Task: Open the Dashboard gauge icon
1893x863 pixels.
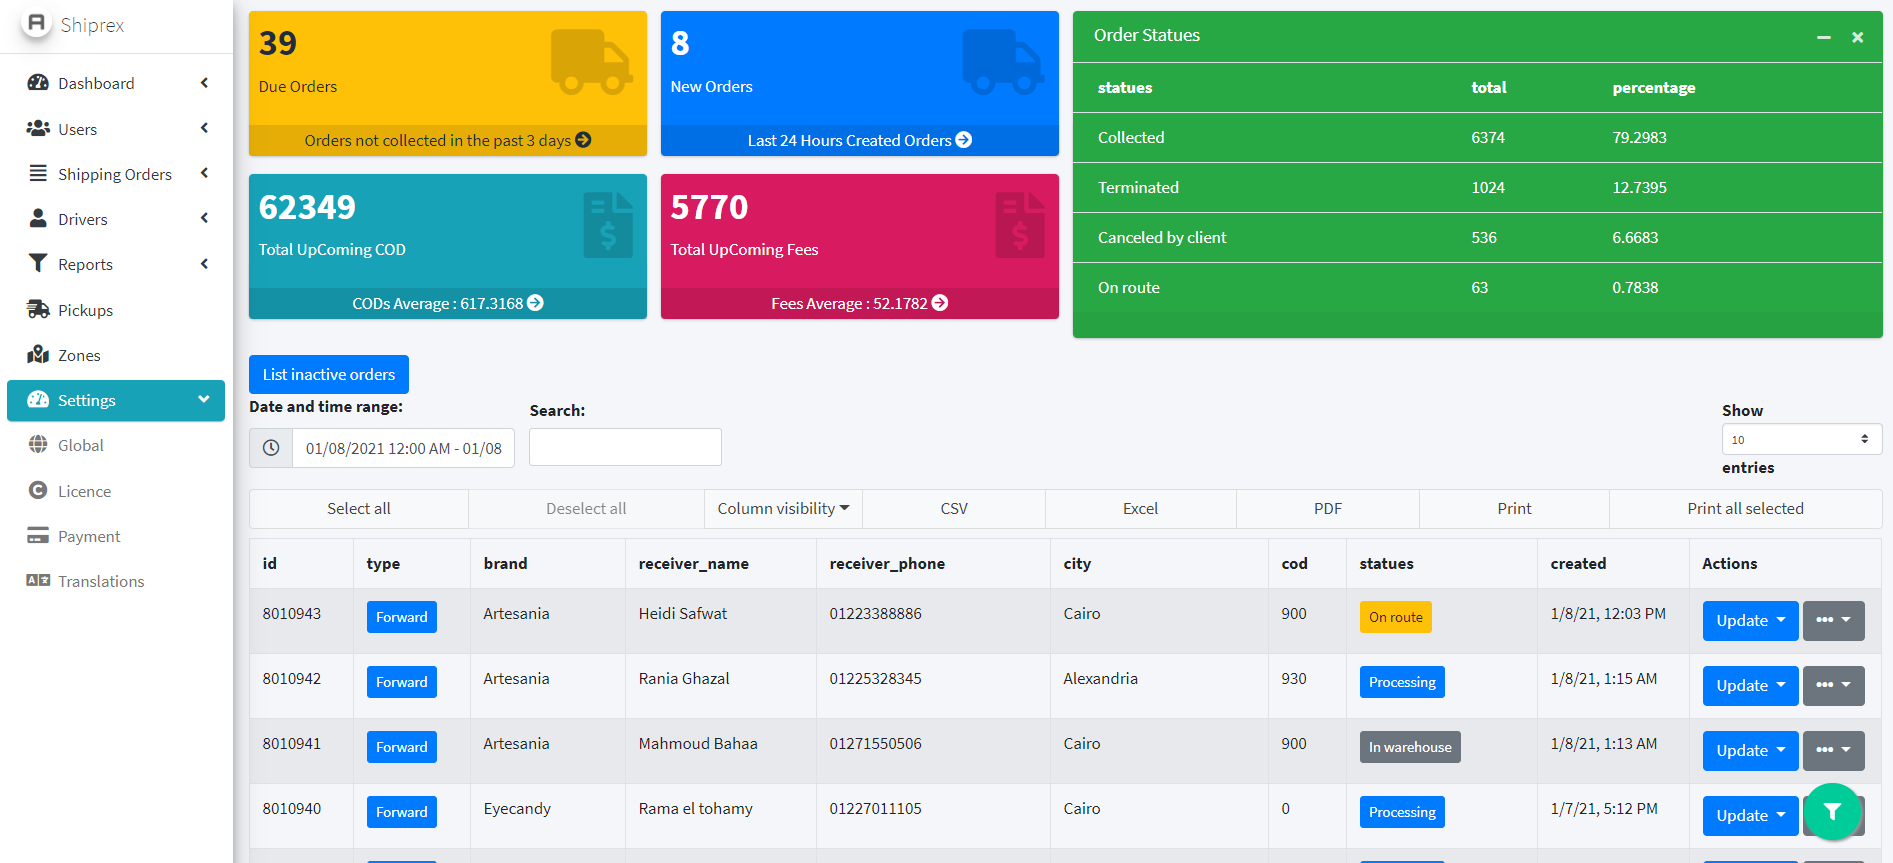Action: [x=38, y=83]
